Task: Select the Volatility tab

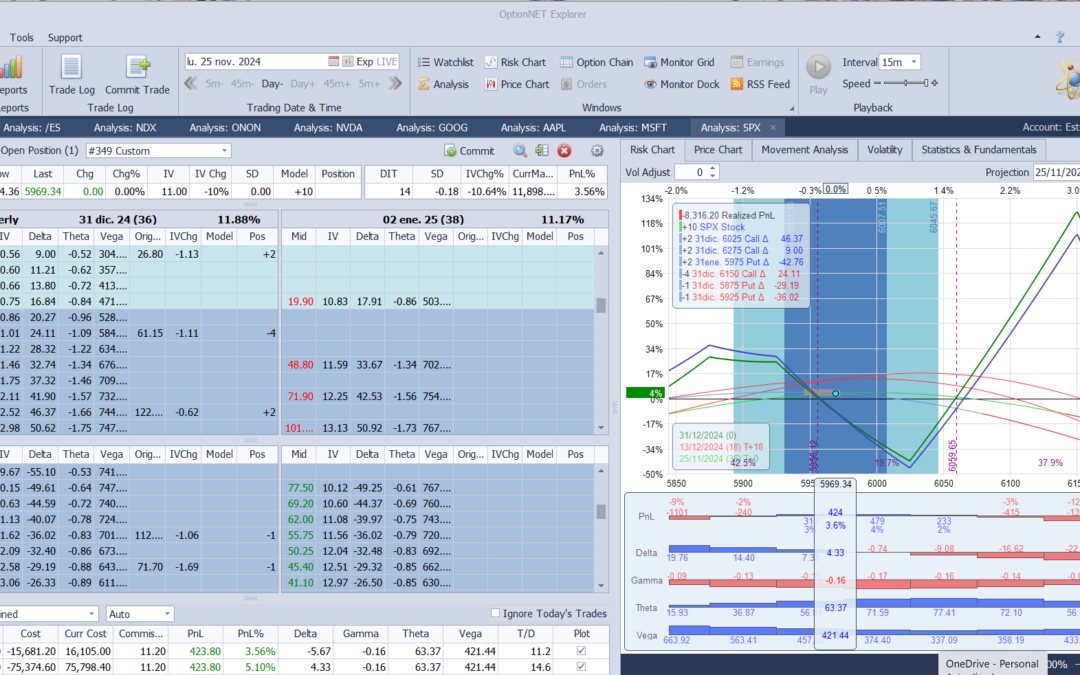Action: click(x=884, y=149)
